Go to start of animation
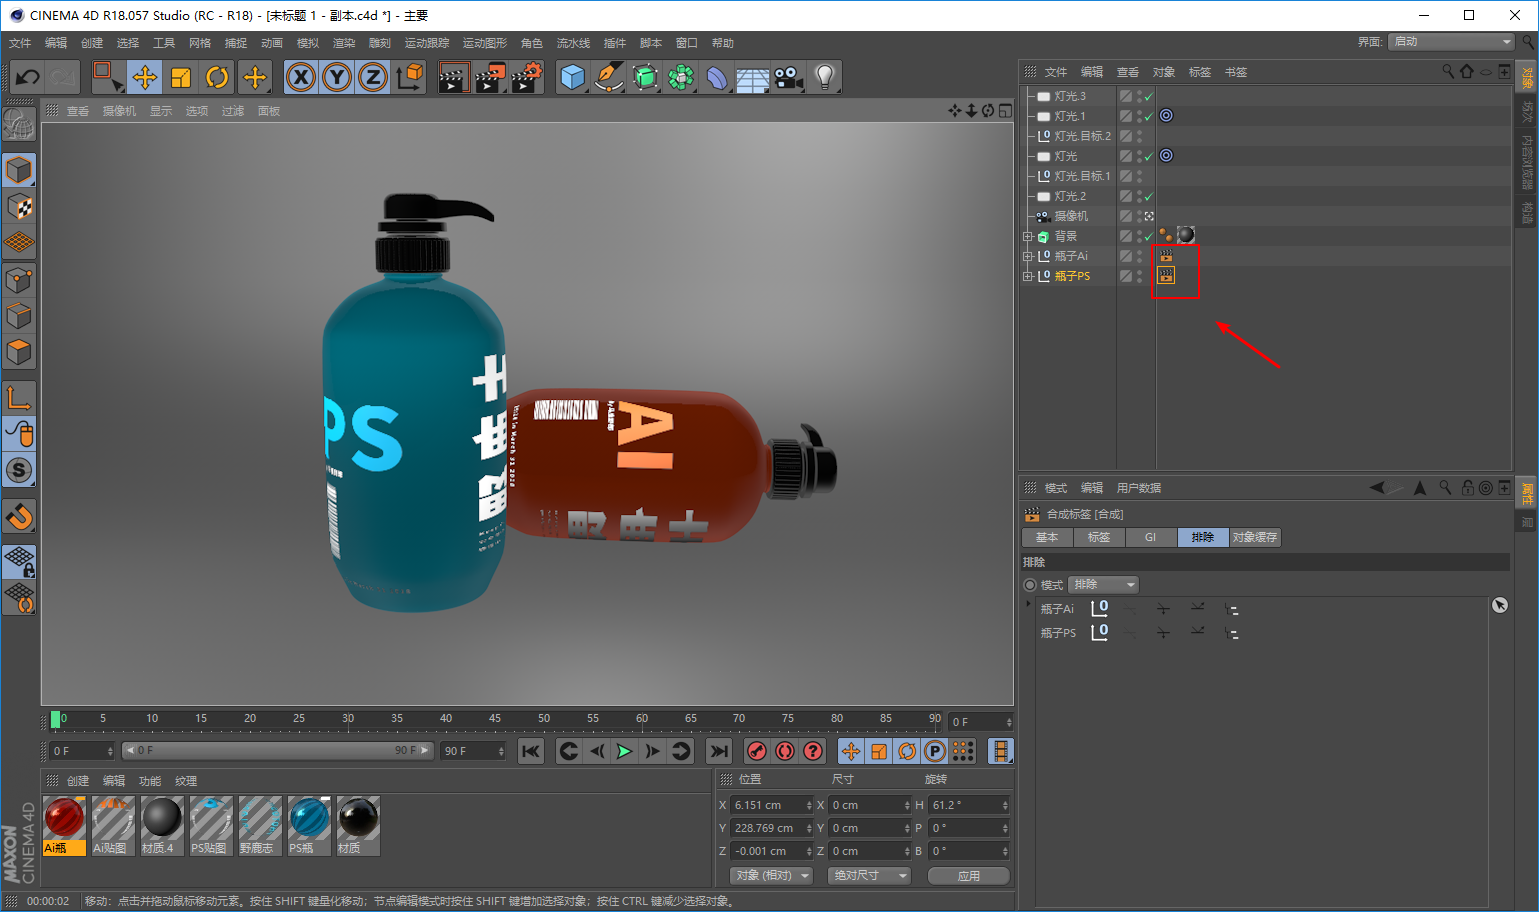The width and height of the screenshot is (1539, 912). [x=531, y=751]
